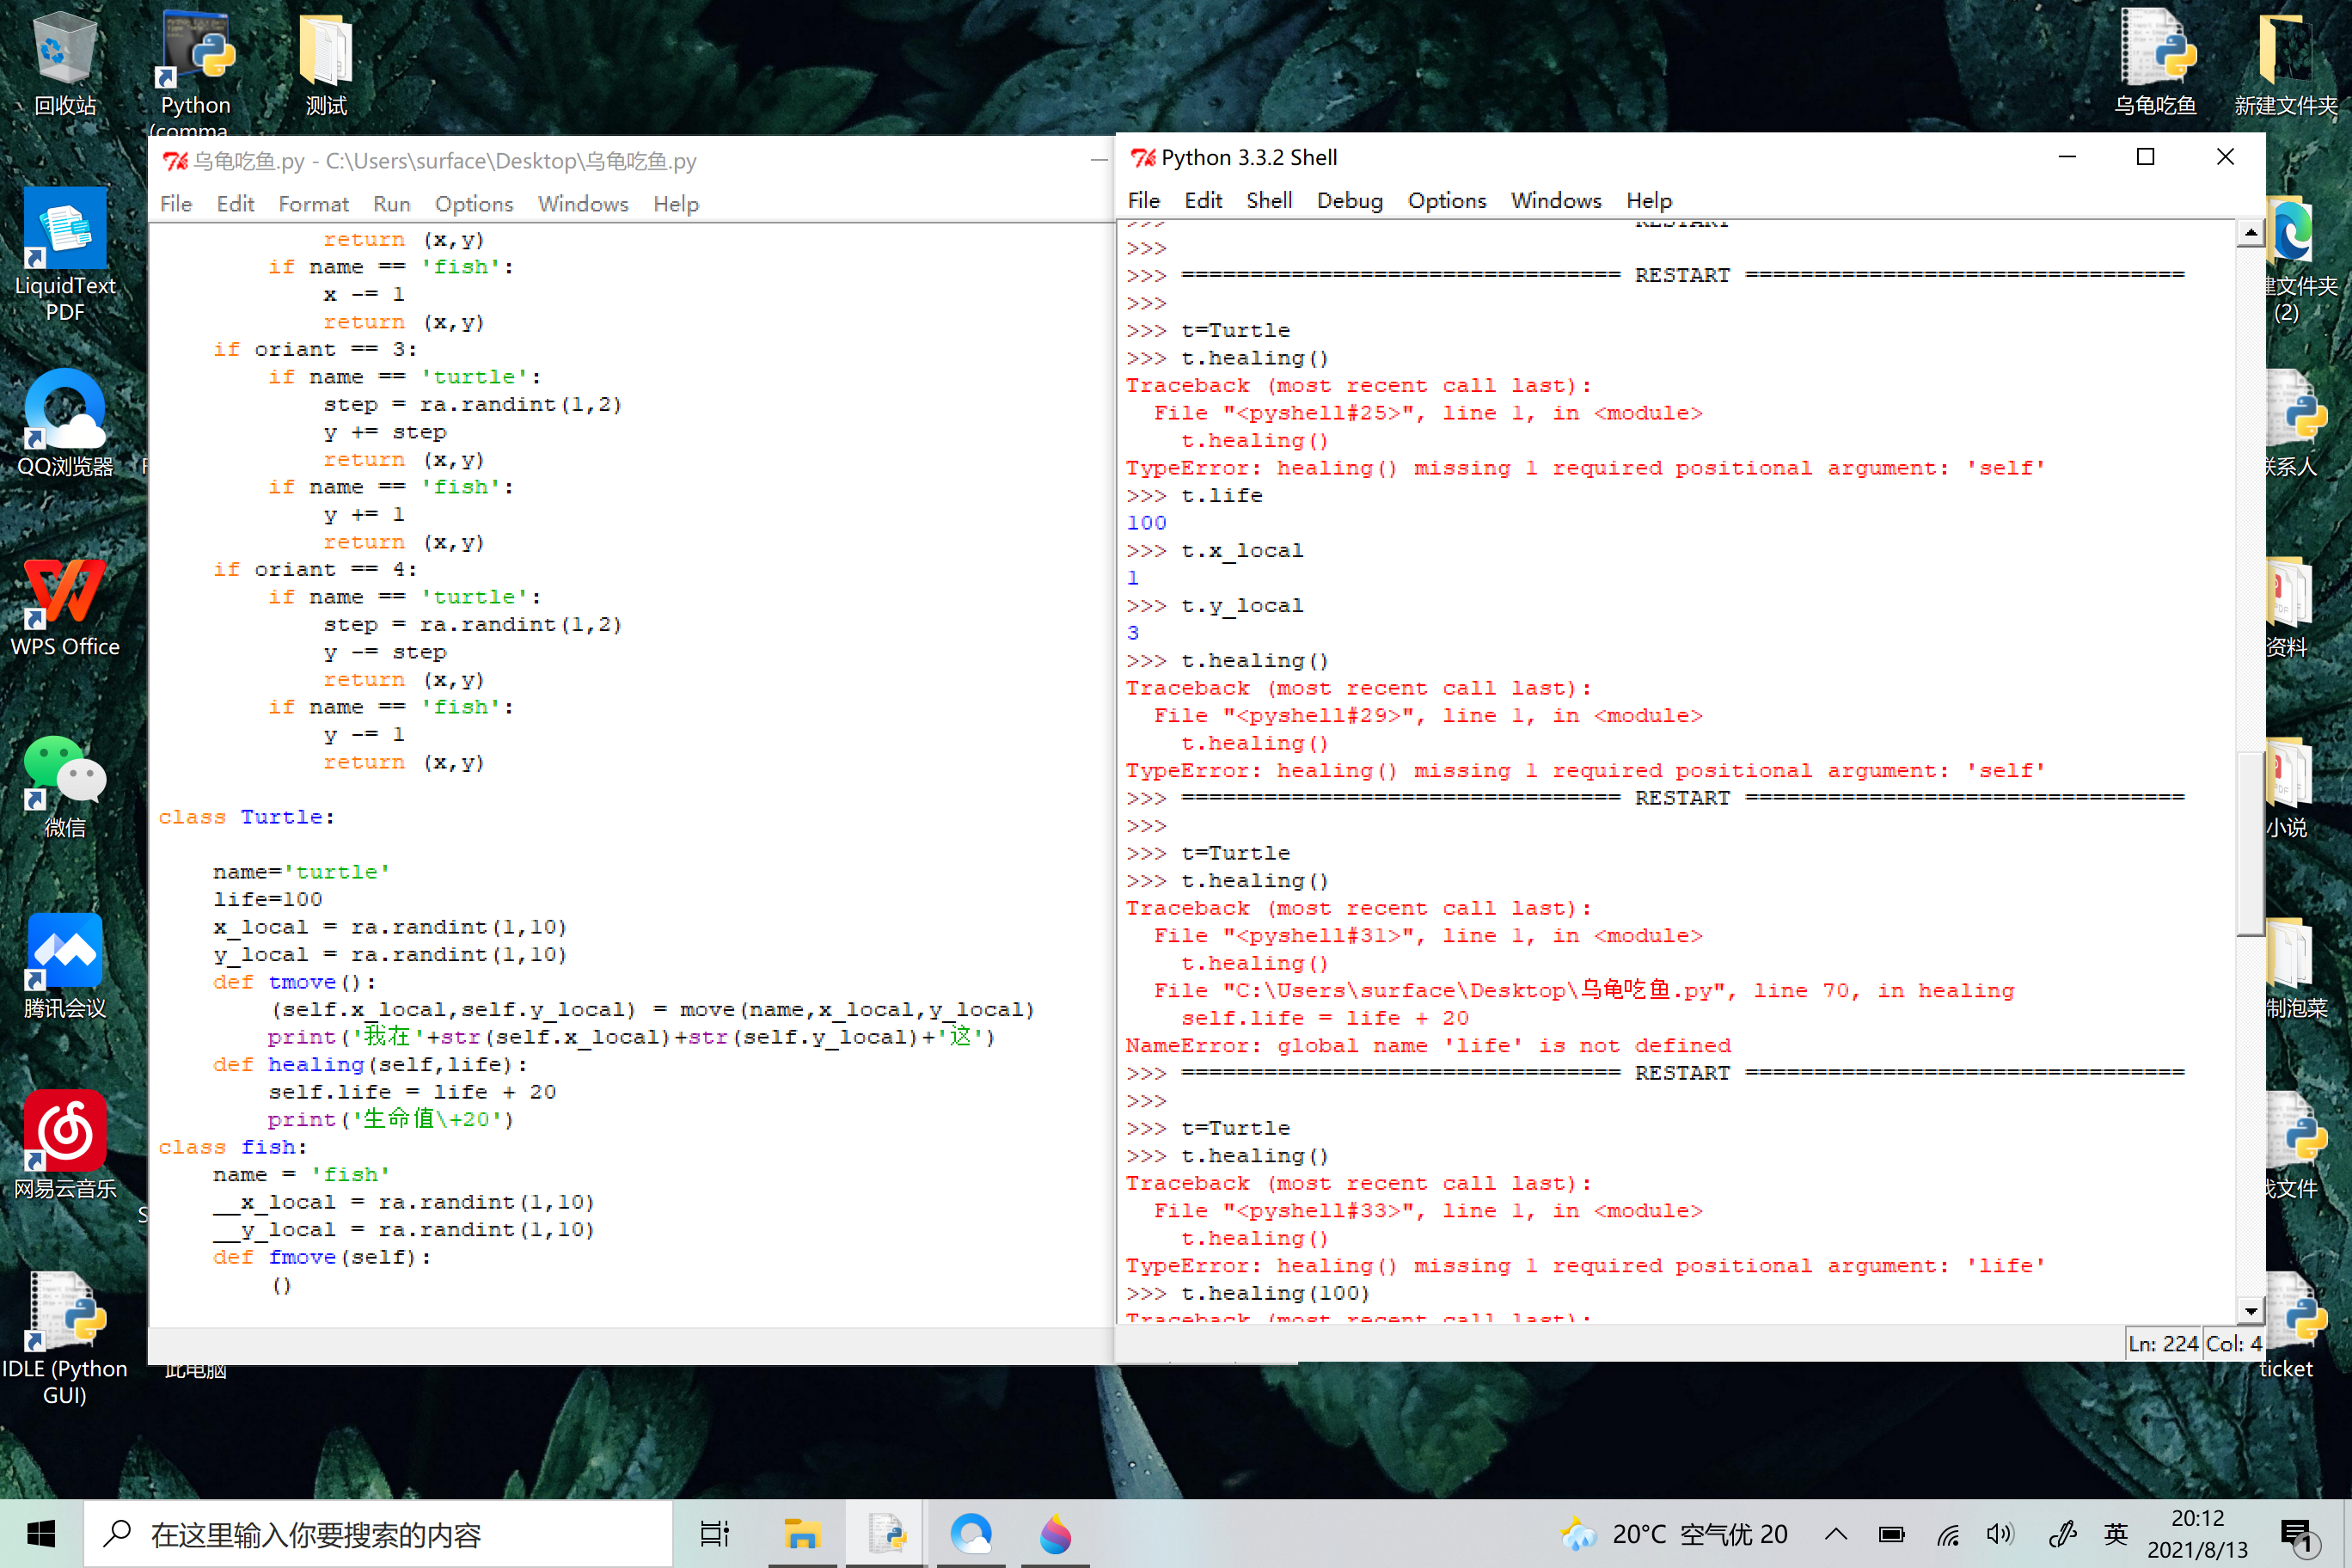The width and height of the screenshot is (2352, 1568).
Task: Open File menu in Python Shell
Action: pos(1144,200)
